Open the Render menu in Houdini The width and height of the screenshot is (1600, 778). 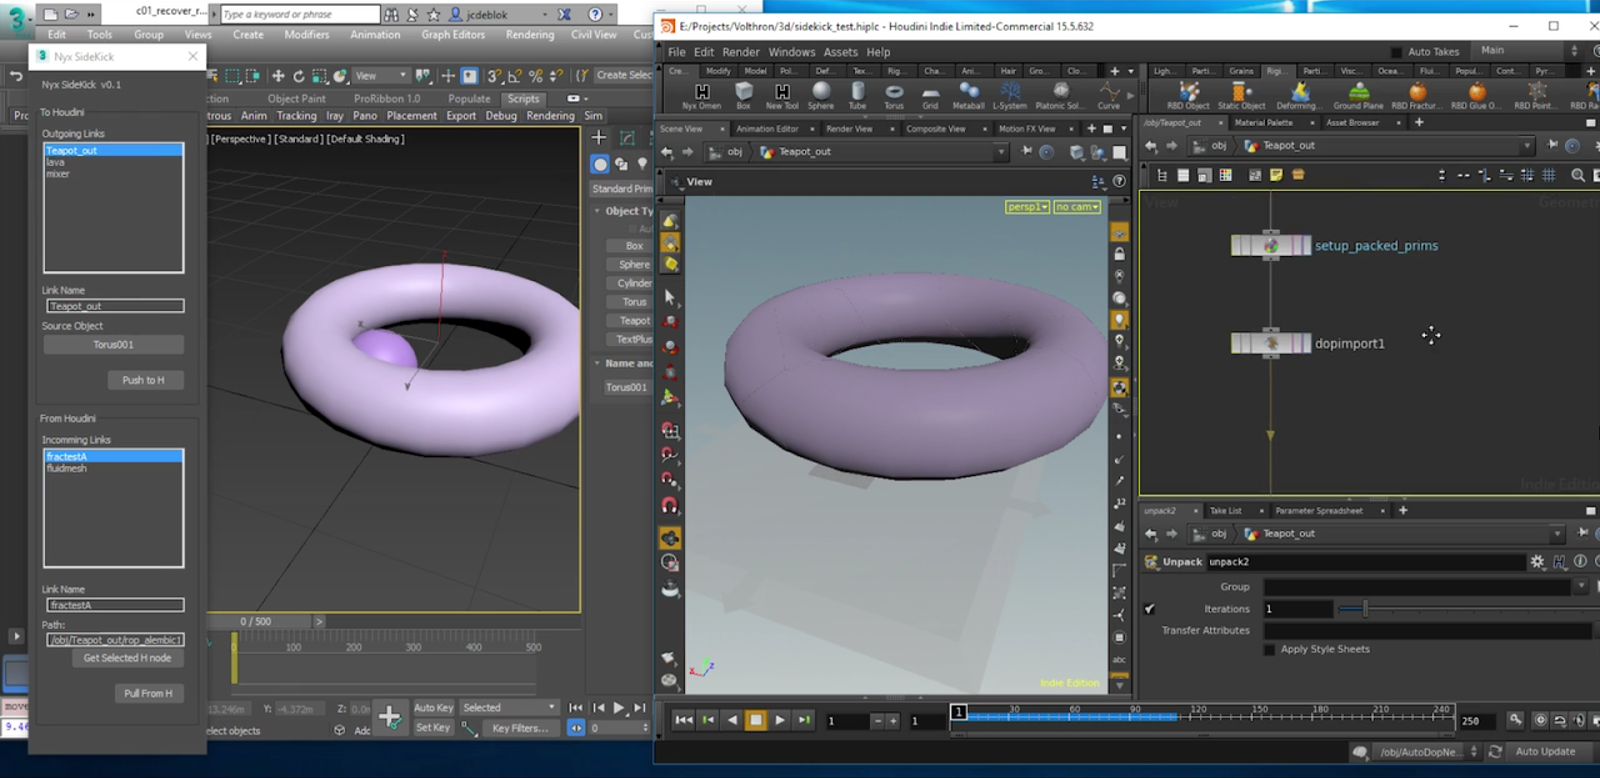[x=740, y=52]
